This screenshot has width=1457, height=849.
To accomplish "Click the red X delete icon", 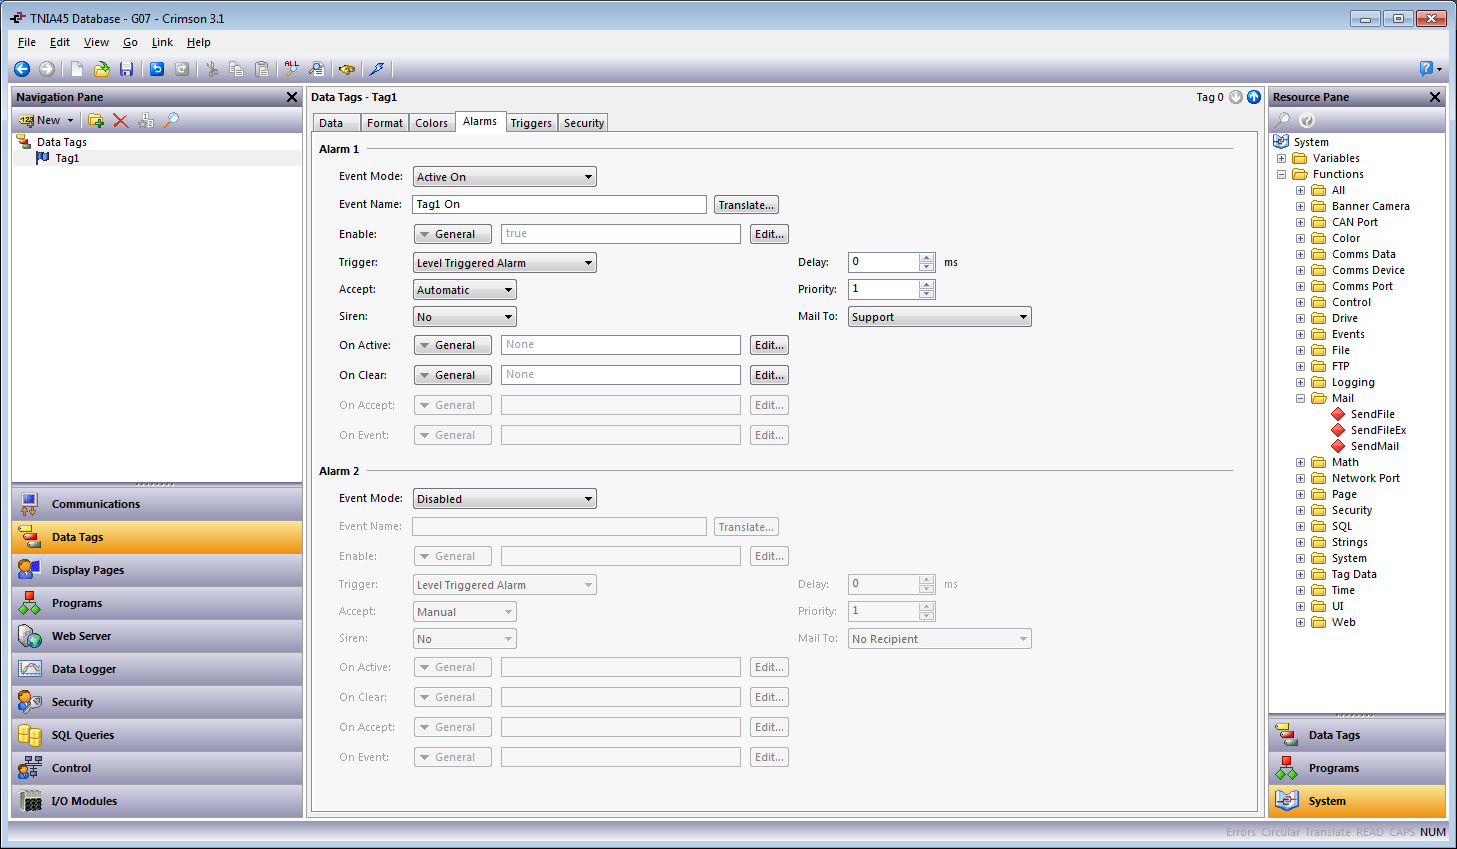I will coord(121,120).
